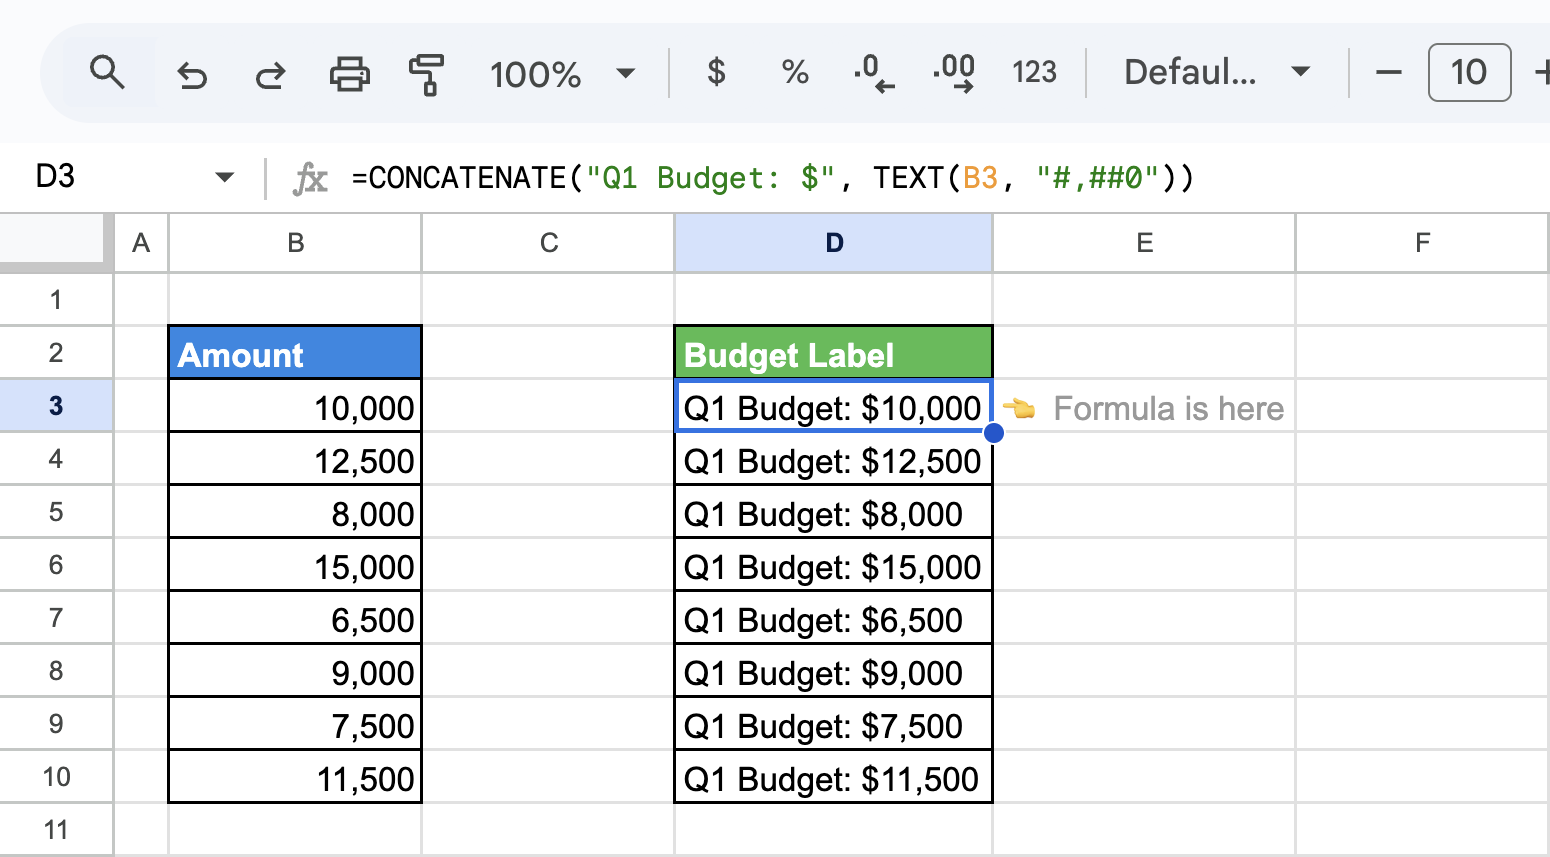Select cell with amount 12,500
The height and width of the screenshot is (857, 1550).
pos(295,458)
